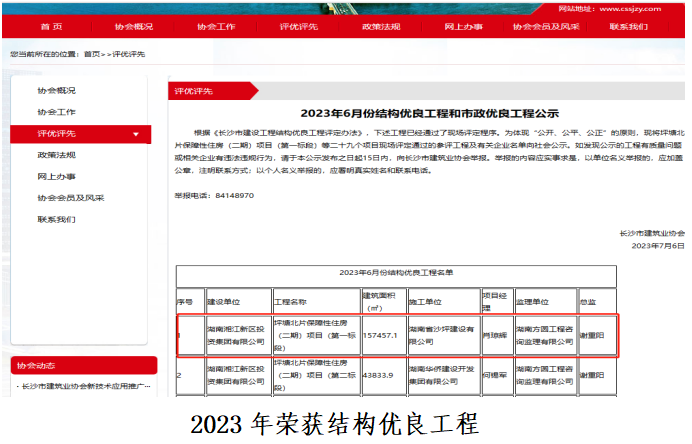This screenshot has width=692, height=444.
Task: Select 网上办事 in the left sidebar
Action: (56, 176)
